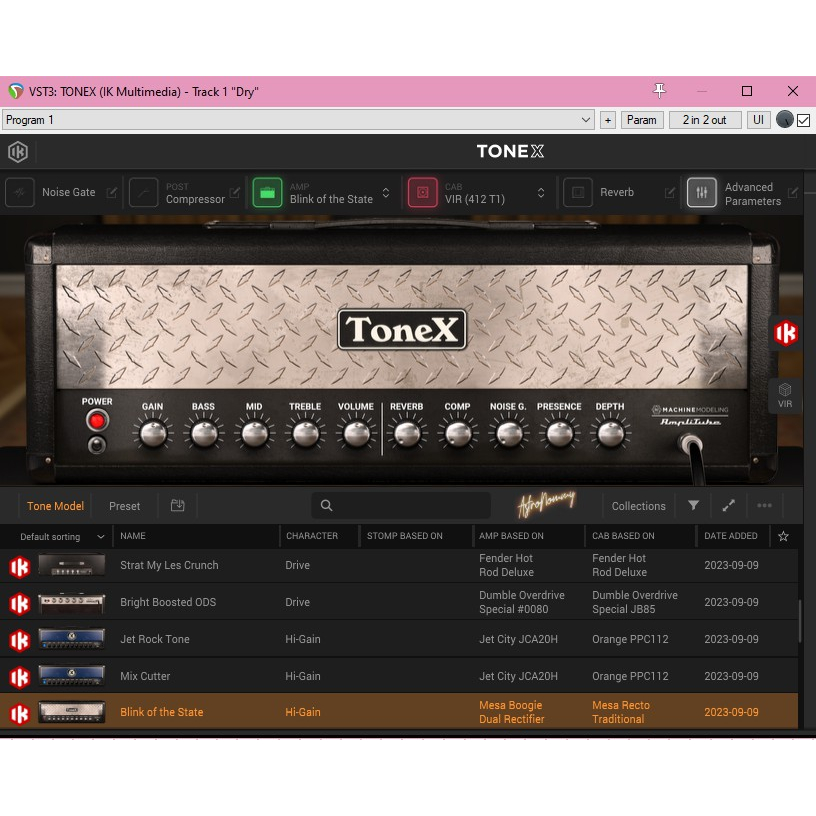This screenshot has height=816, width=816.
Task: Toggle the amp's red POWER light
Action: pos(97,420)
